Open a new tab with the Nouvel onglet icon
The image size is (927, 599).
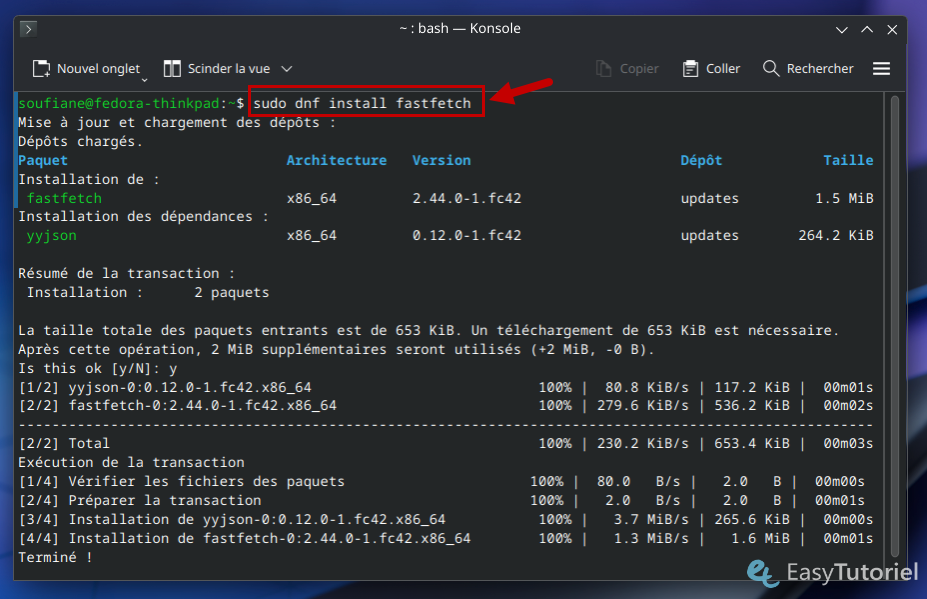[41, 69]
